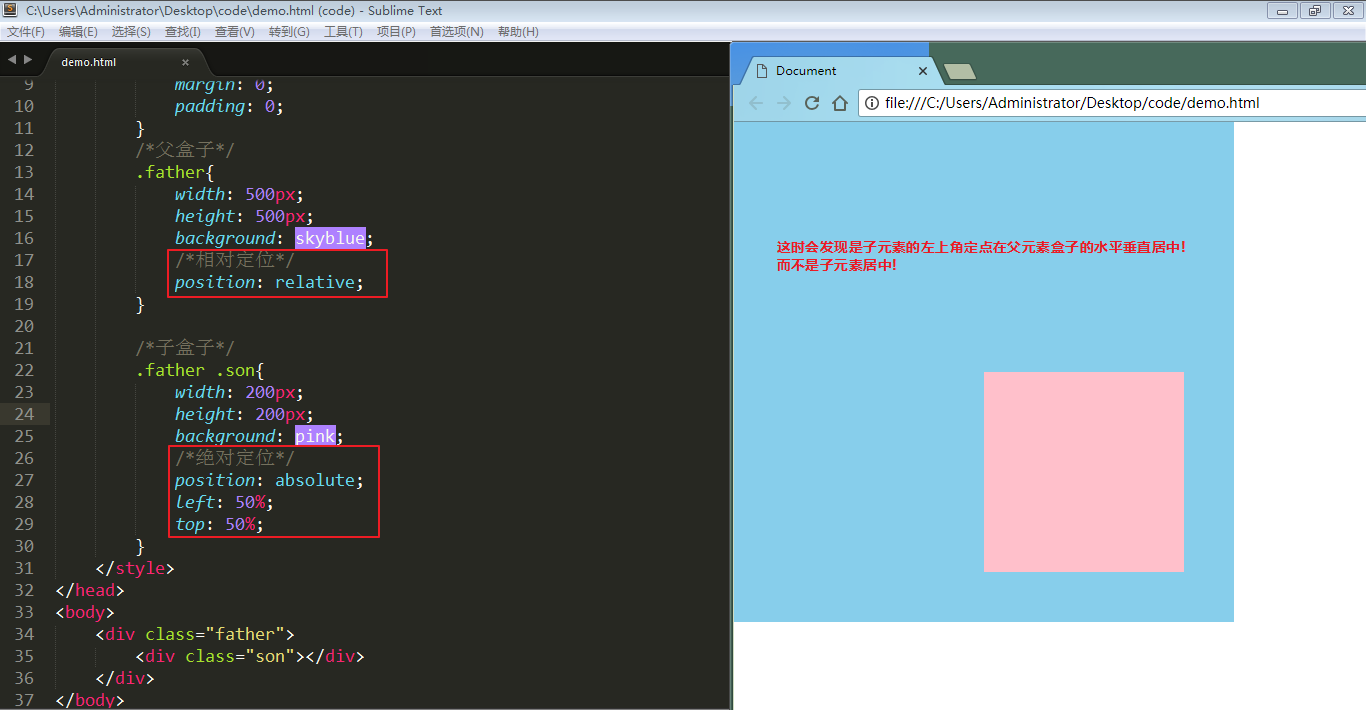This screenshot has height=710, width=1366.
Task: Click the page icon on the Document tab
Action: [x=762, y=71]
